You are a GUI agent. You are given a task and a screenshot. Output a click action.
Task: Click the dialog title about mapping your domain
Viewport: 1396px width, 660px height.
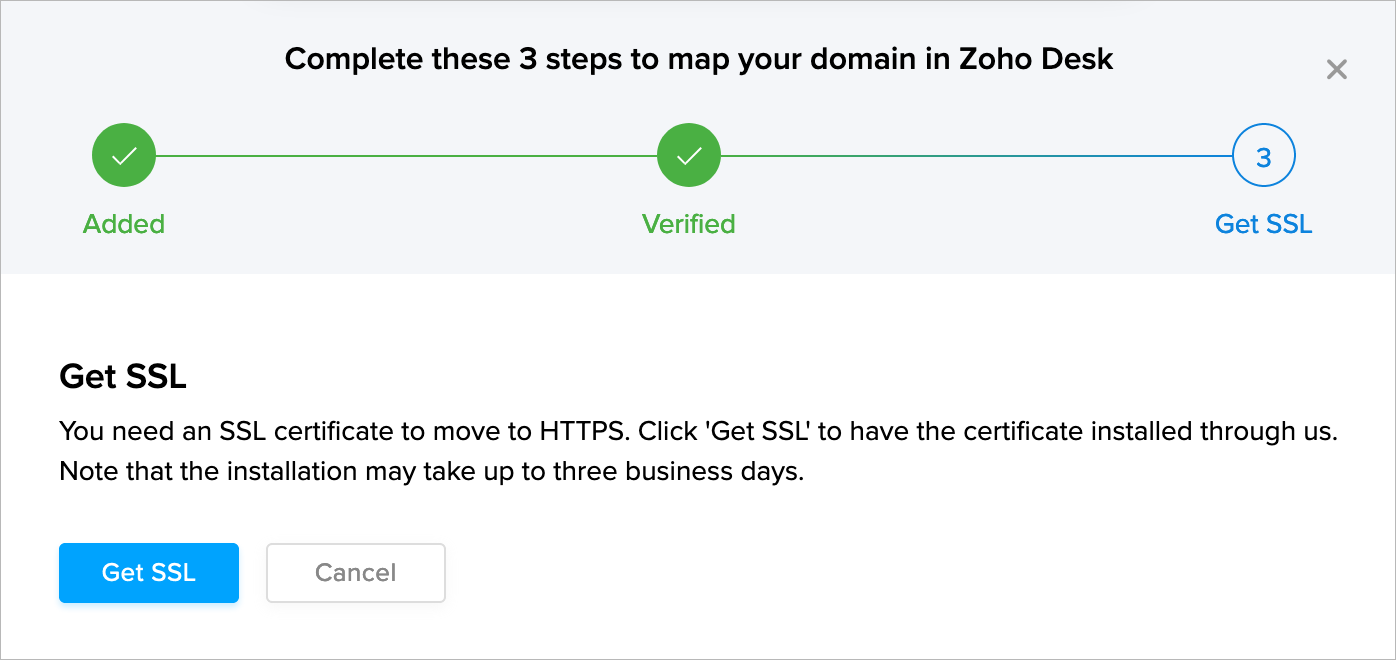698,59
